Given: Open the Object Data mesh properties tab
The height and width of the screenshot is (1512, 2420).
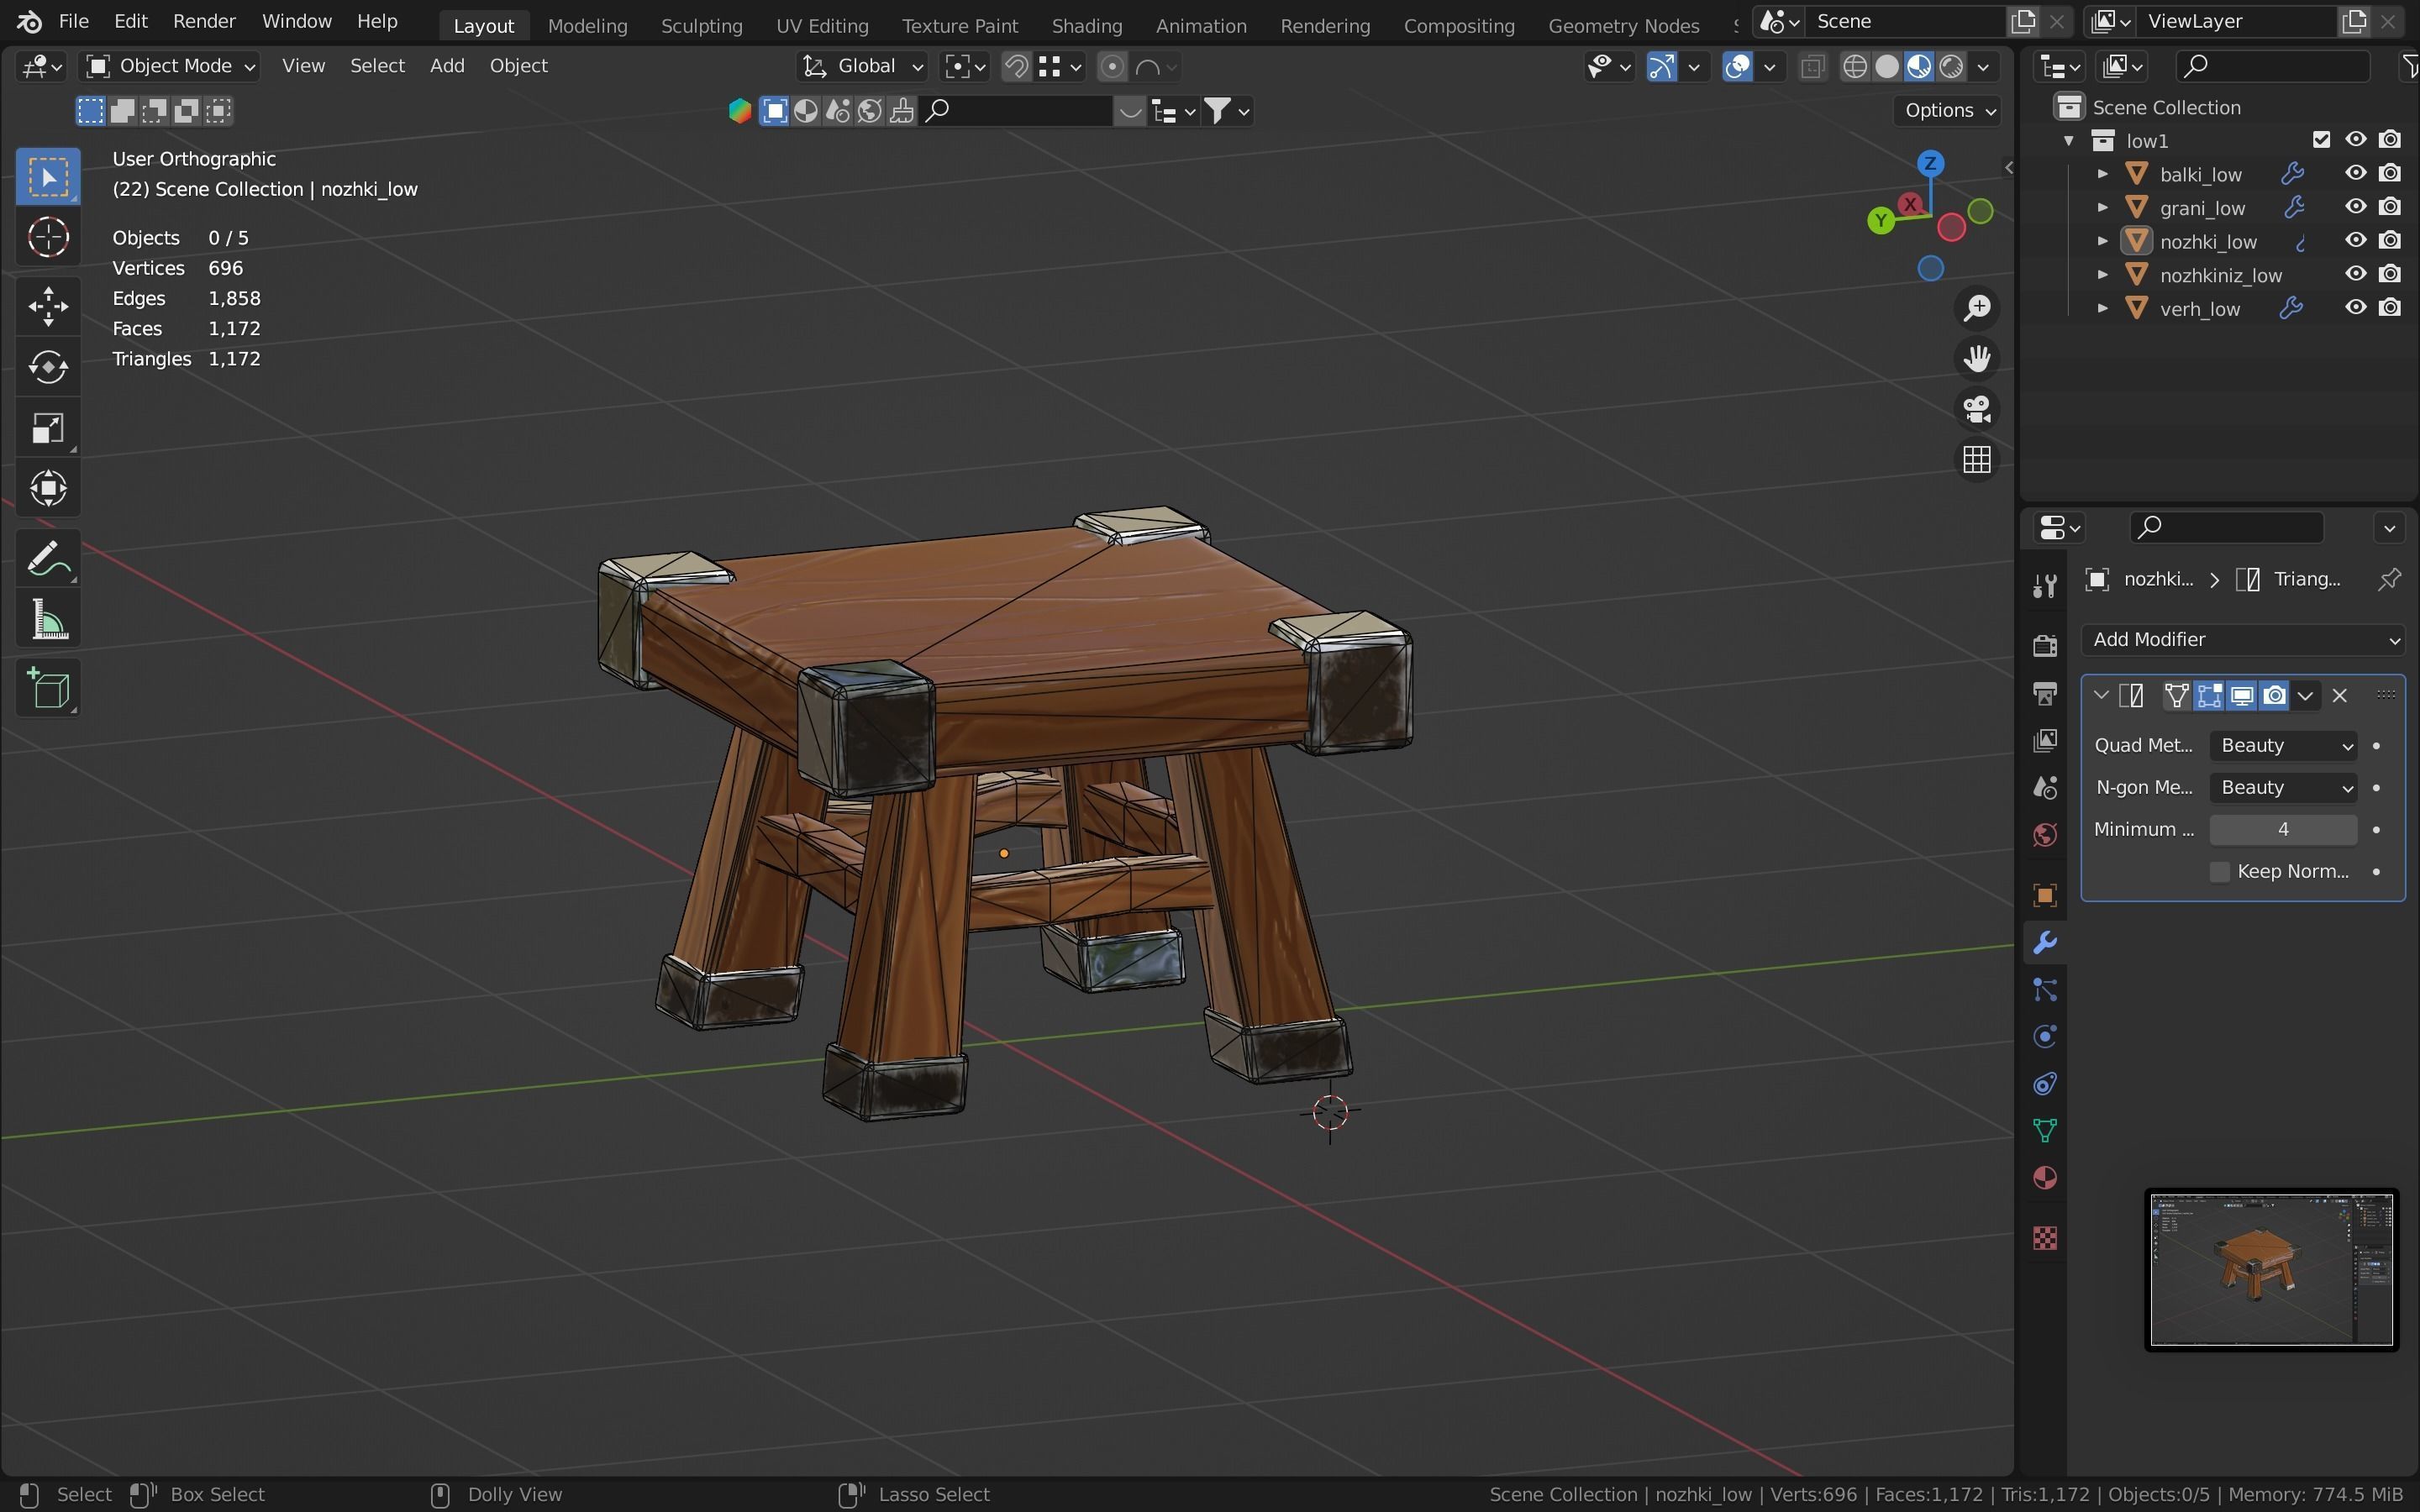Looking at the screenshot, I should click(2045, 1131).
